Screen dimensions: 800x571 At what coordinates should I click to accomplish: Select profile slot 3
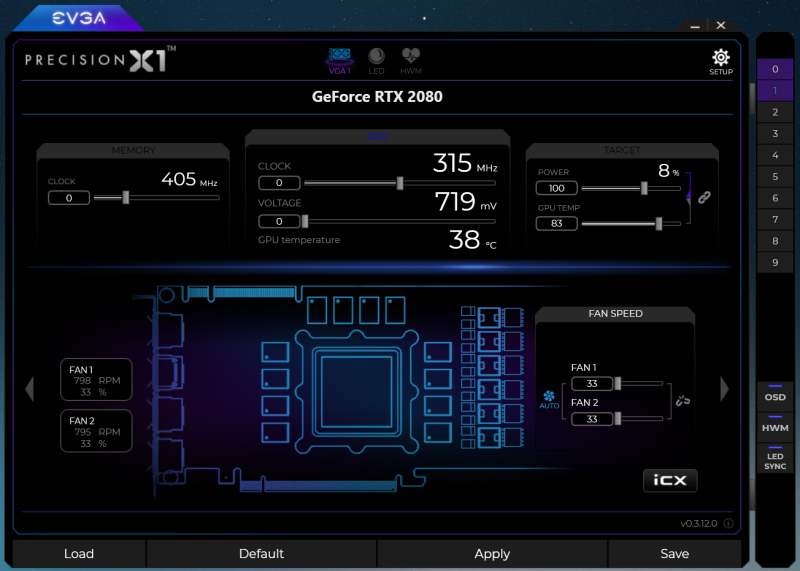[775, 133]
